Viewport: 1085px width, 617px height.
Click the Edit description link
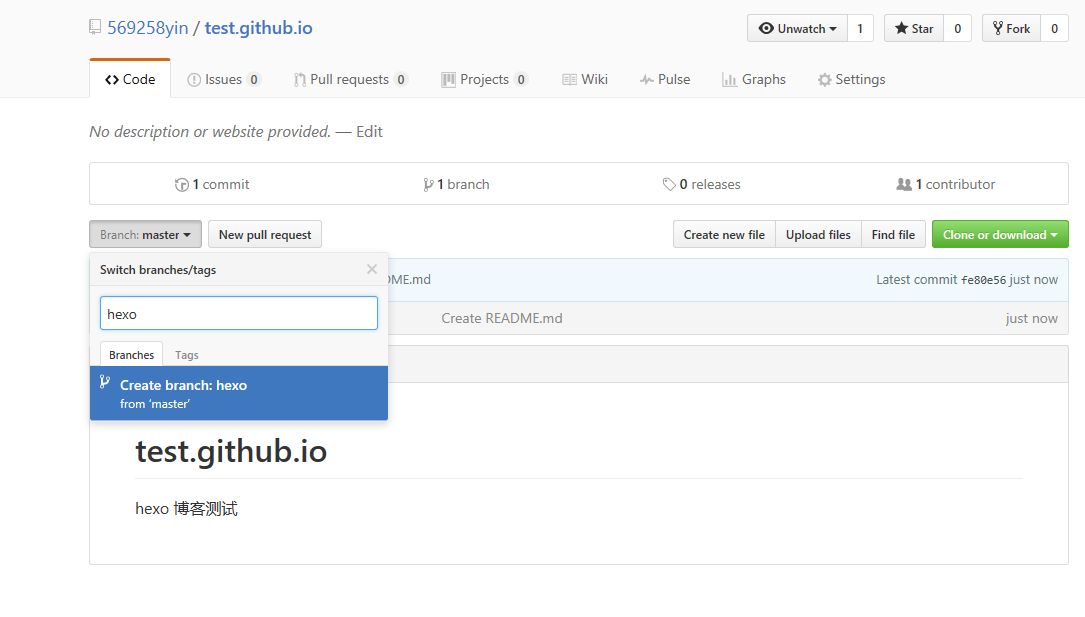369,132
